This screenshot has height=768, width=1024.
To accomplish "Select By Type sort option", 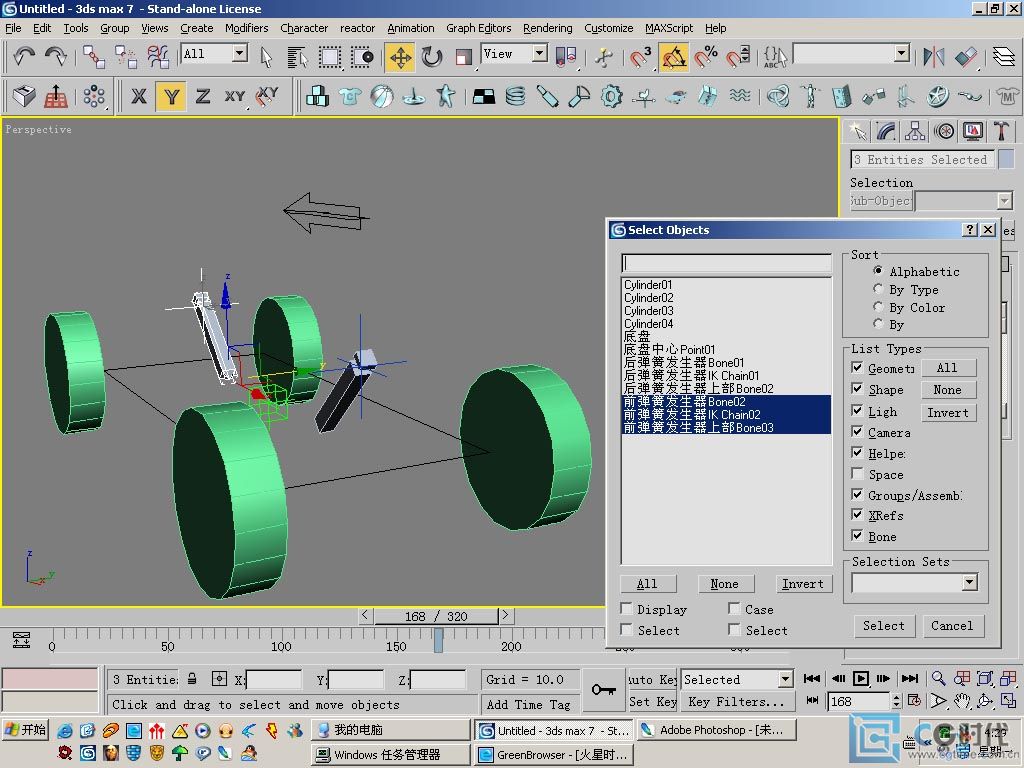I will (x=878, y=289).
